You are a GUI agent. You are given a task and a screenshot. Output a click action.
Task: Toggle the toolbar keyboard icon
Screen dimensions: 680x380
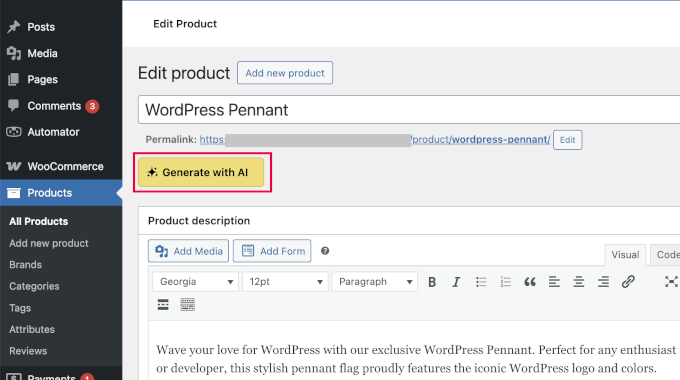[x=187, y=305]
